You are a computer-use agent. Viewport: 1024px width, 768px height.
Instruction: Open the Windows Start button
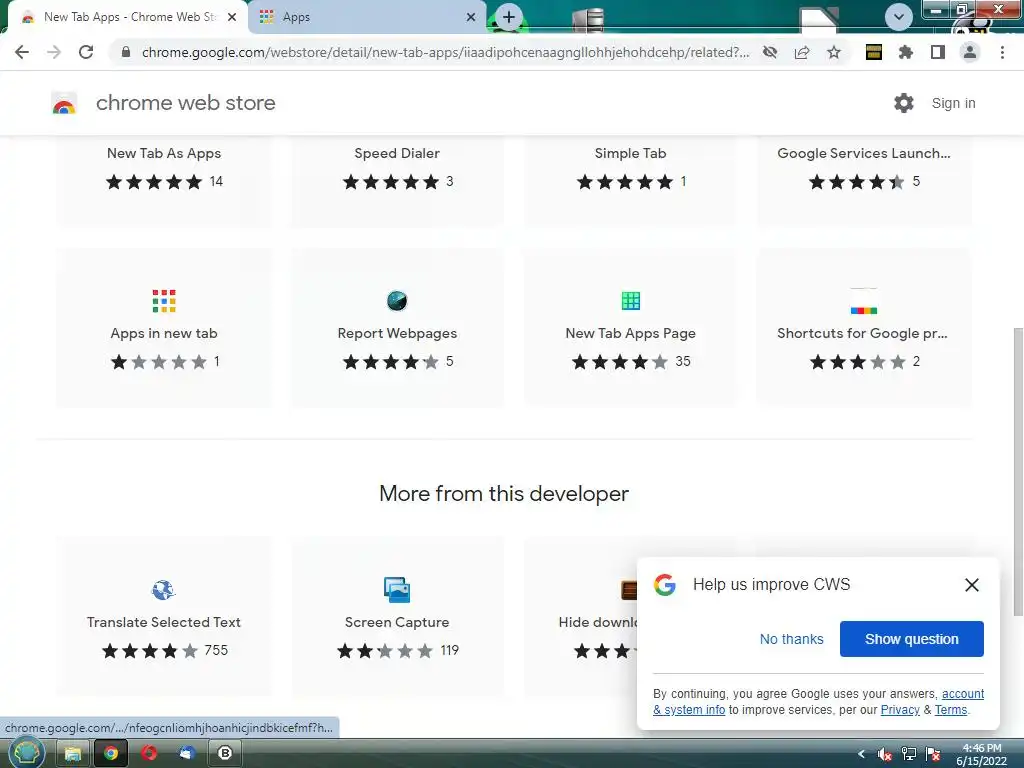pos(26,753)
